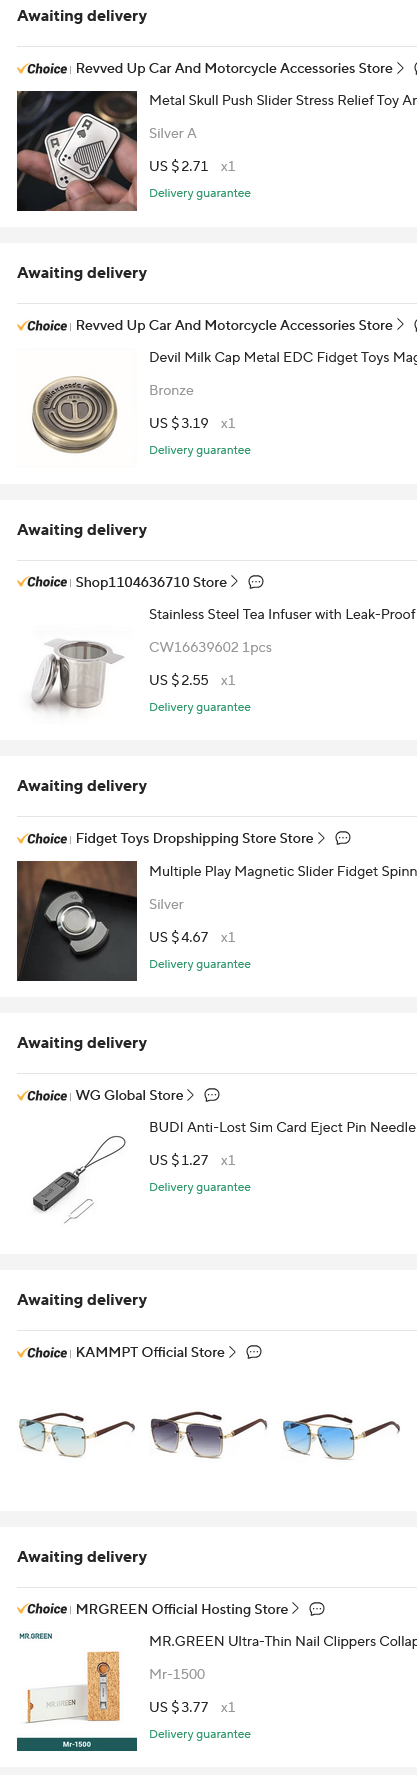Open chat icon for WG Global Store
This screenshot has height=1775, width=417.
click(212, 1095)
